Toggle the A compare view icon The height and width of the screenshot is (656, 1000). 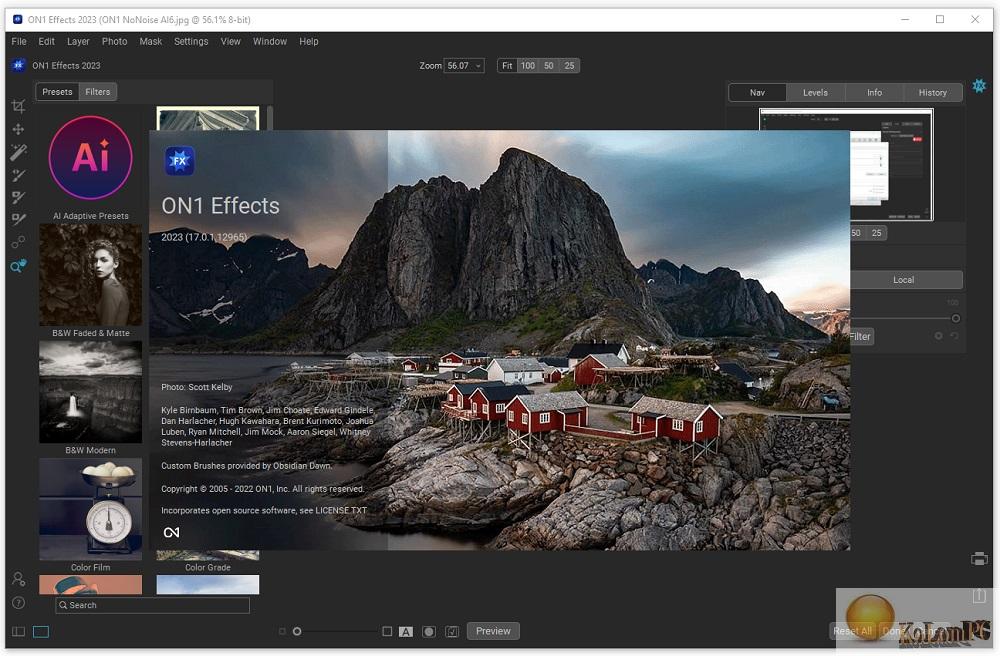pos(406,632)
